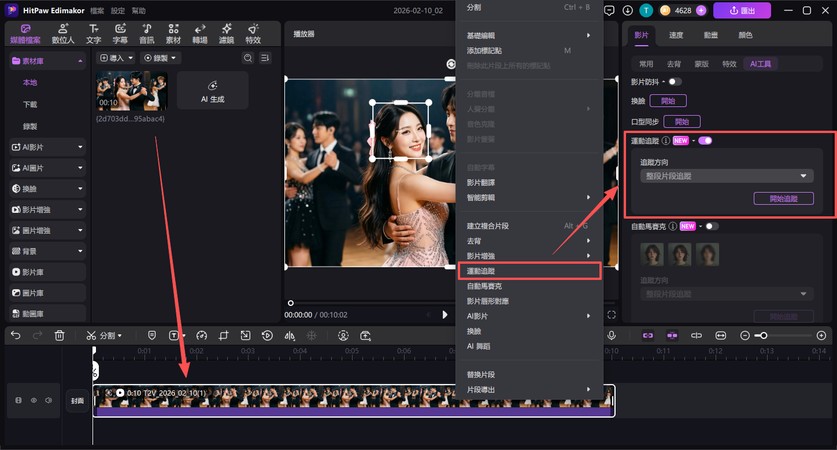The image size is (837, 450).
Task: Choose 替換片段 in the context menu
Action: (x=530, y=375)
